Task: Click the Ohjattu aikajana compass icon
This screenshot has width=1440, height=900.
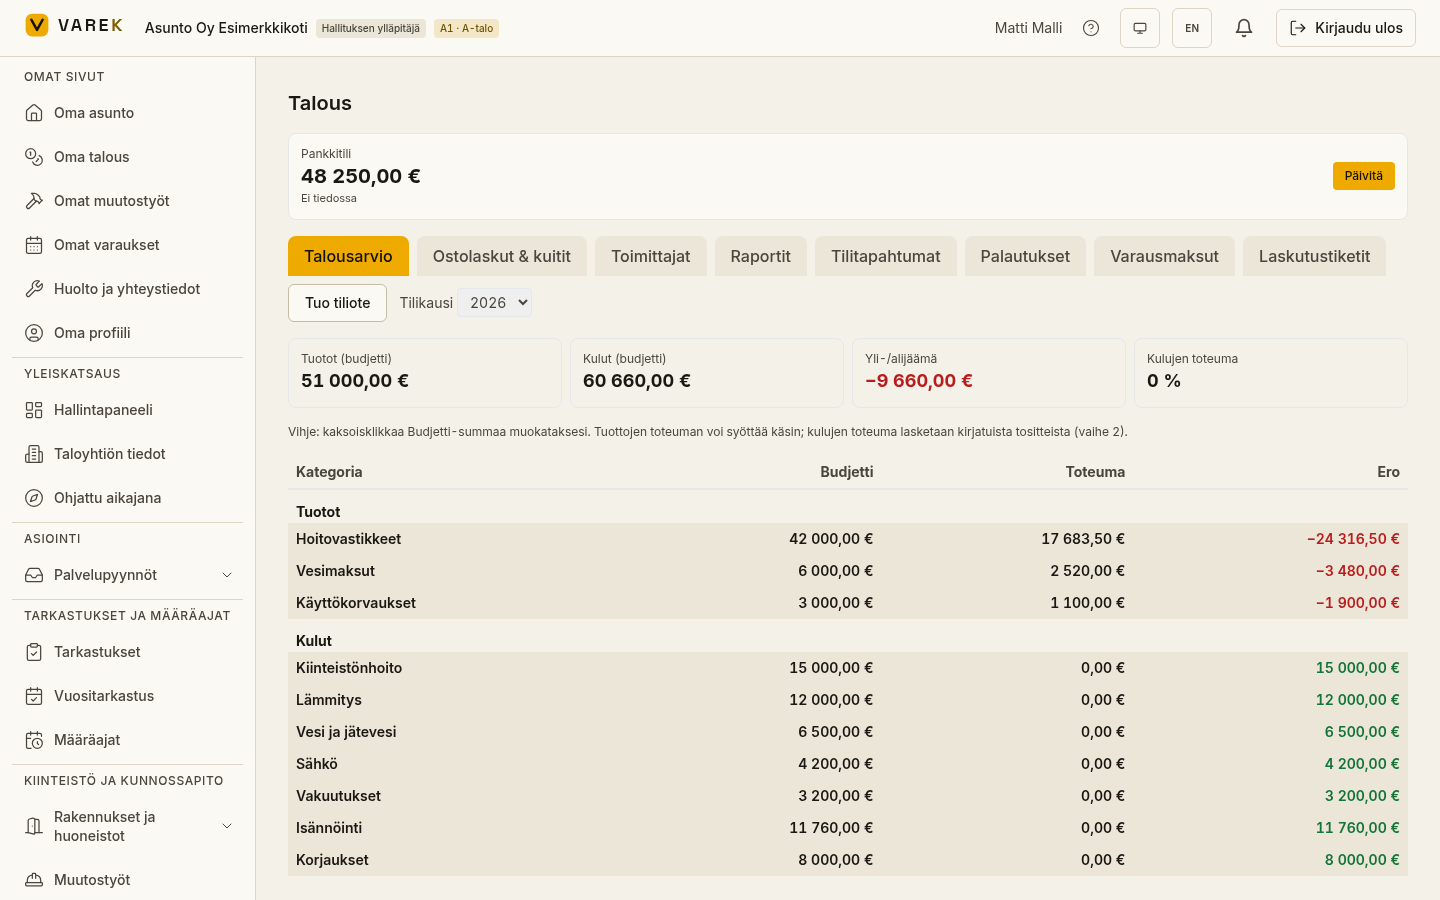Action: click(x=34, y=498)
